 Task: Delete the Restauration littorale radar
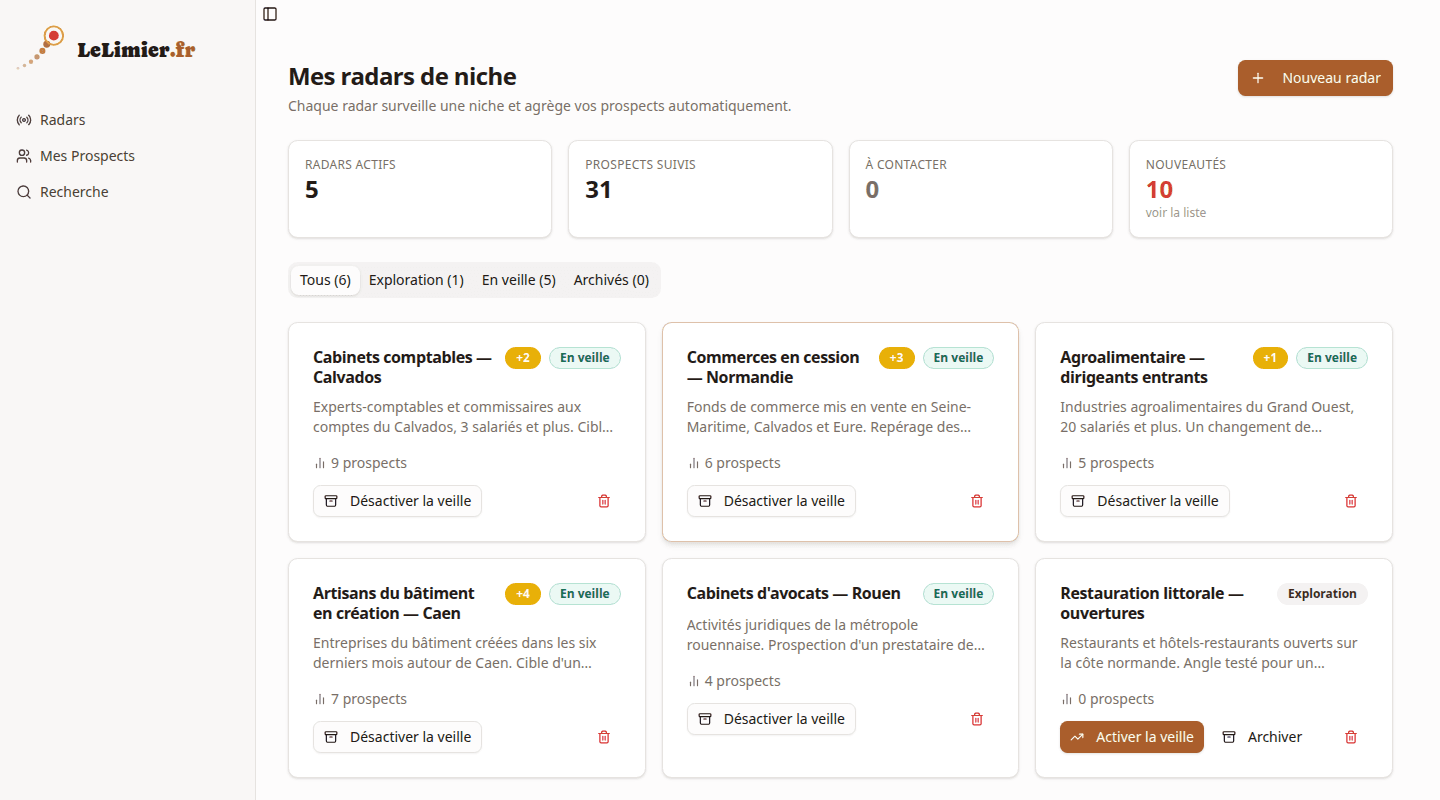coord(1351,737)
